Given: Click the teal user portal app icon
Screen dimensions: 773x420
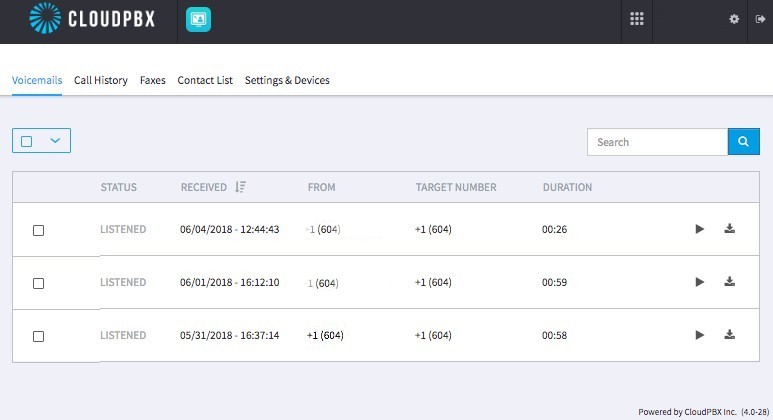Looking at the screenshot, I should [198, 19].
